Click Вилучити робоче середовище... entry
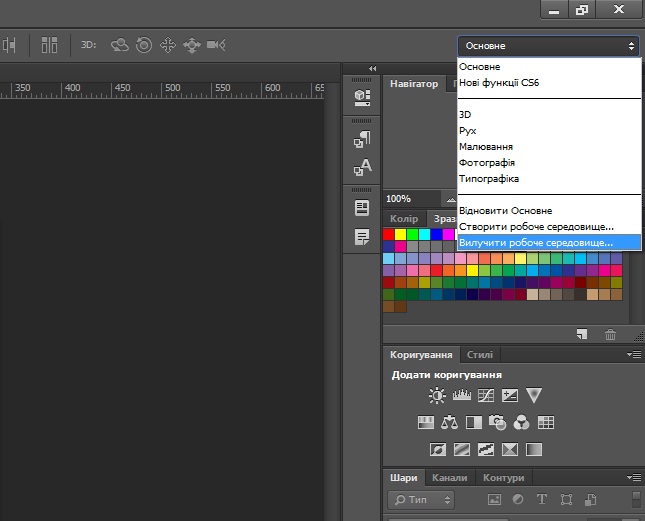645x521 pixels. tap(549, 243)
